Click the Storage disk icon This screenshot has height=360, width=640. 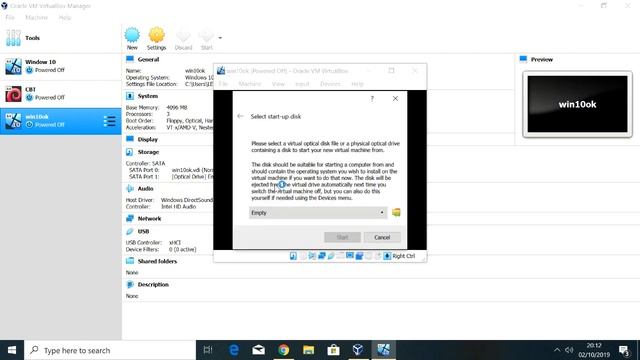[130, 152]
